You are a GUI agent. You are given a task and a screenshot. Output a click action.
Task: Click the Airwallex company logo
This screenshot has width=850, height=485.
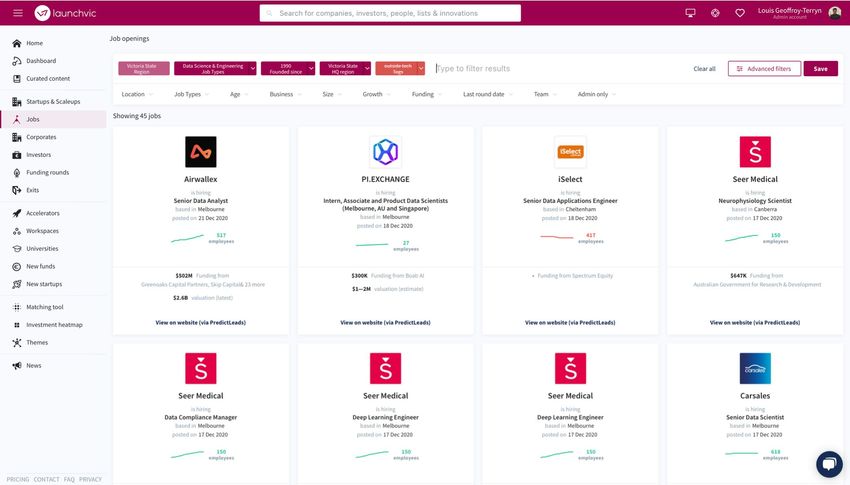201,152
